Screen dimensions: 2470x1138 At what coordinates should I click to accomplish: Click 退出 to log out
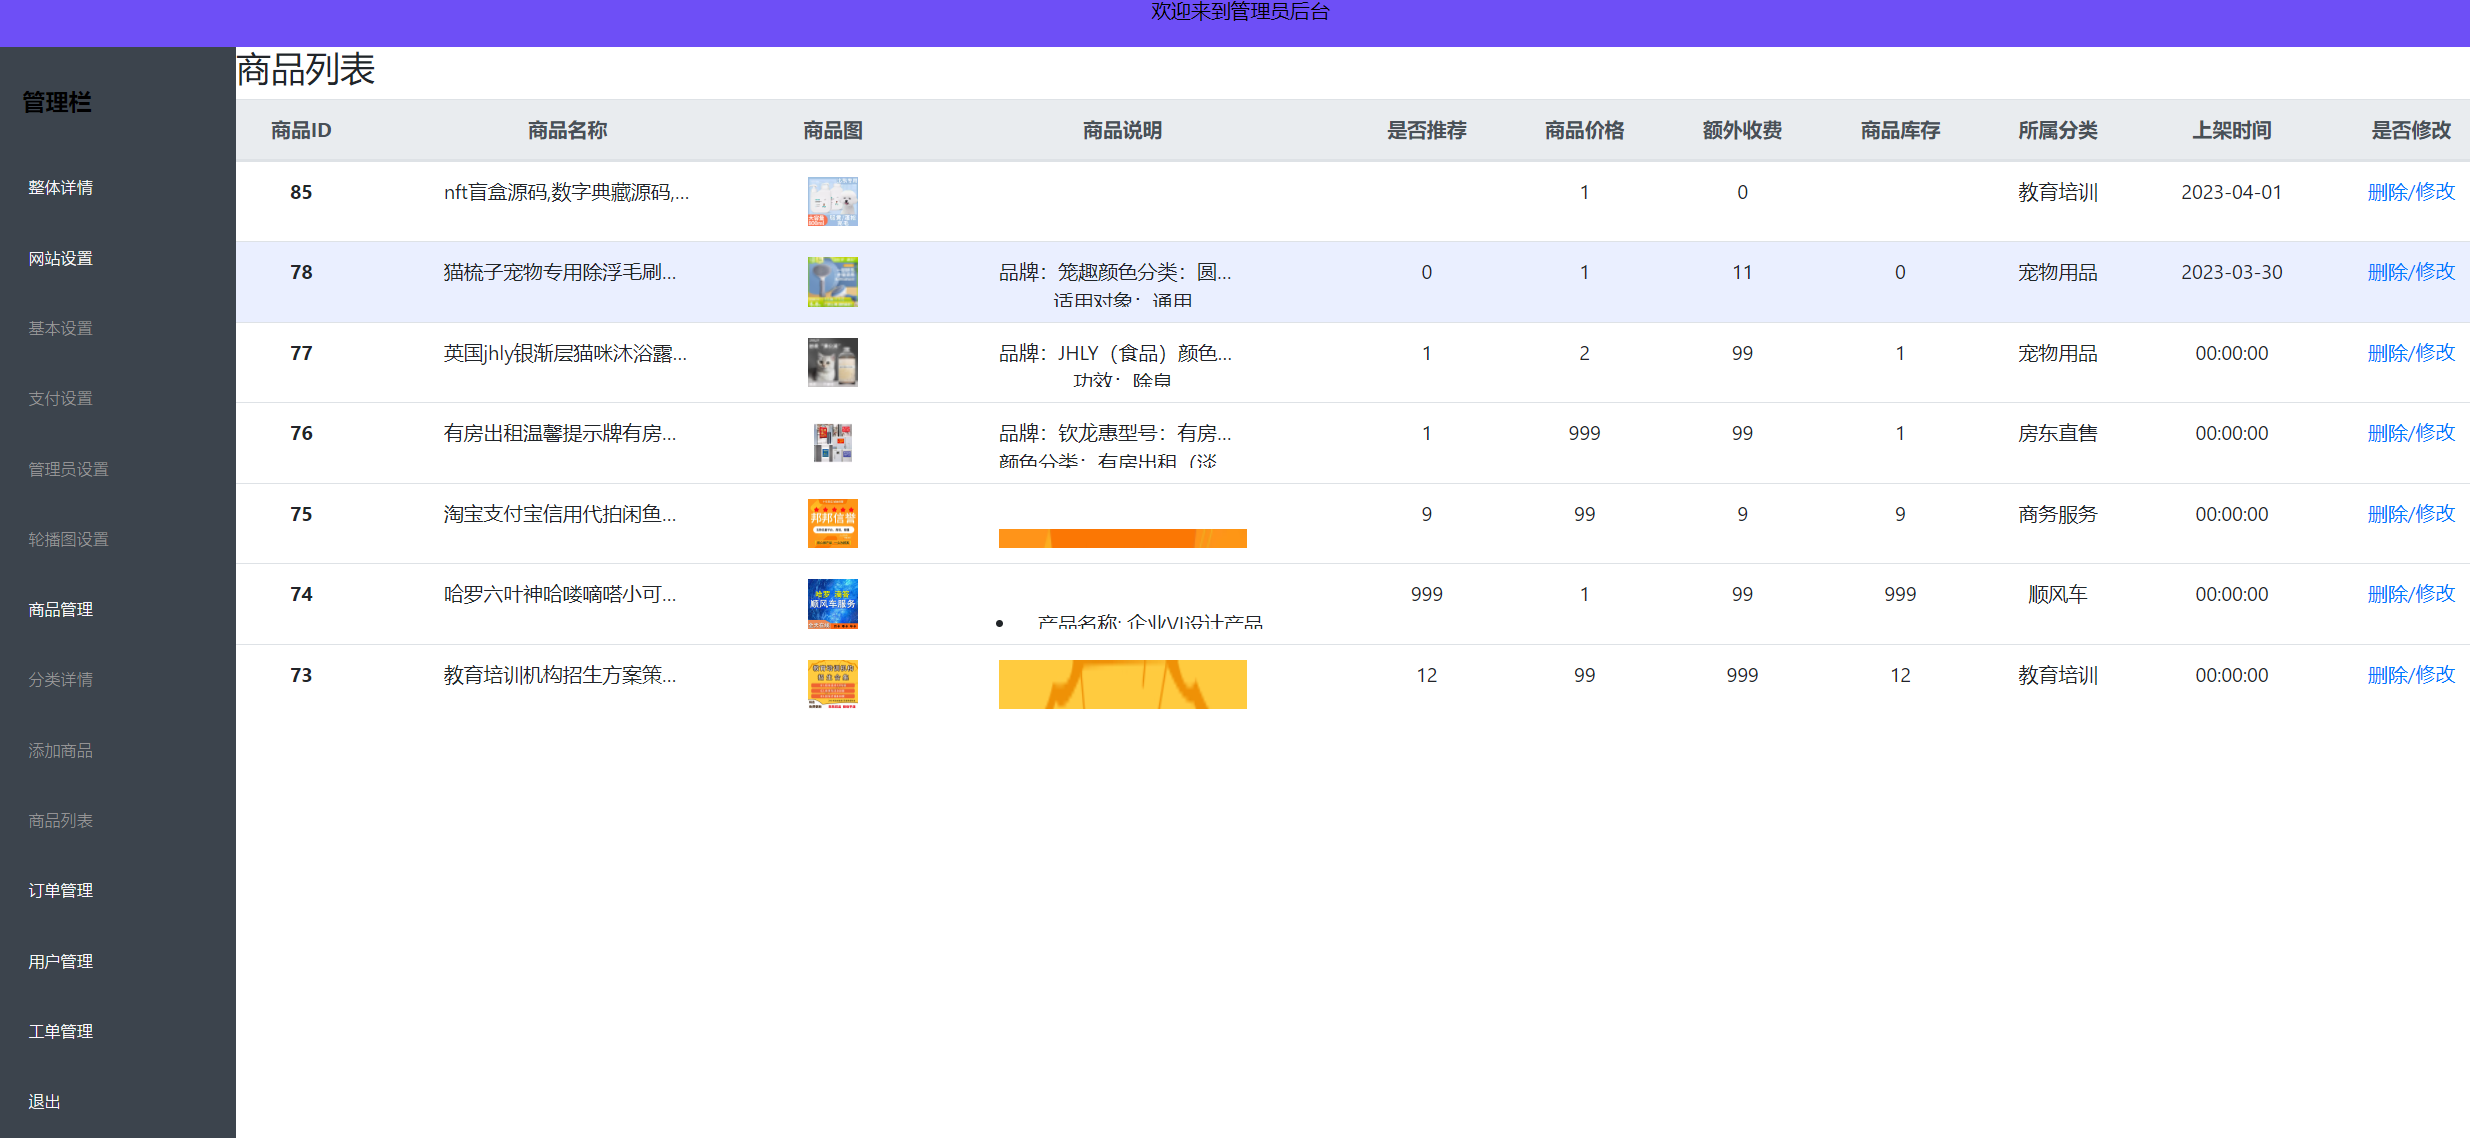(43, 1101)
